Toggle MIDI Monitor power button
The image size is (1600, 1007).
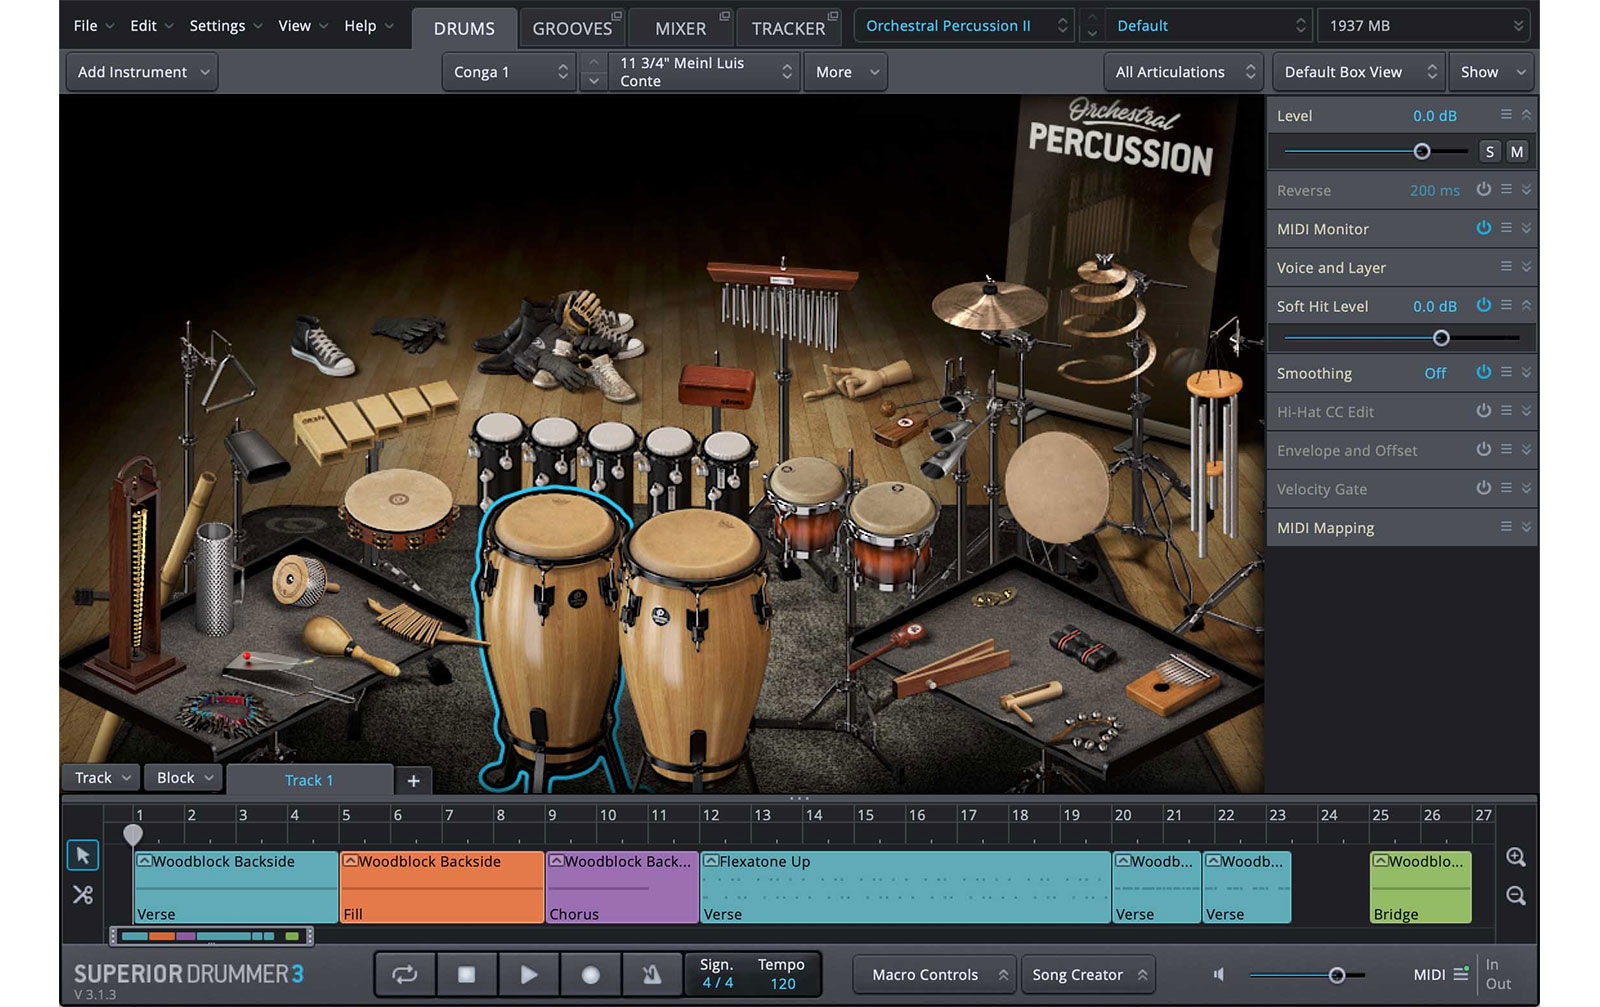click(1484, 228)
